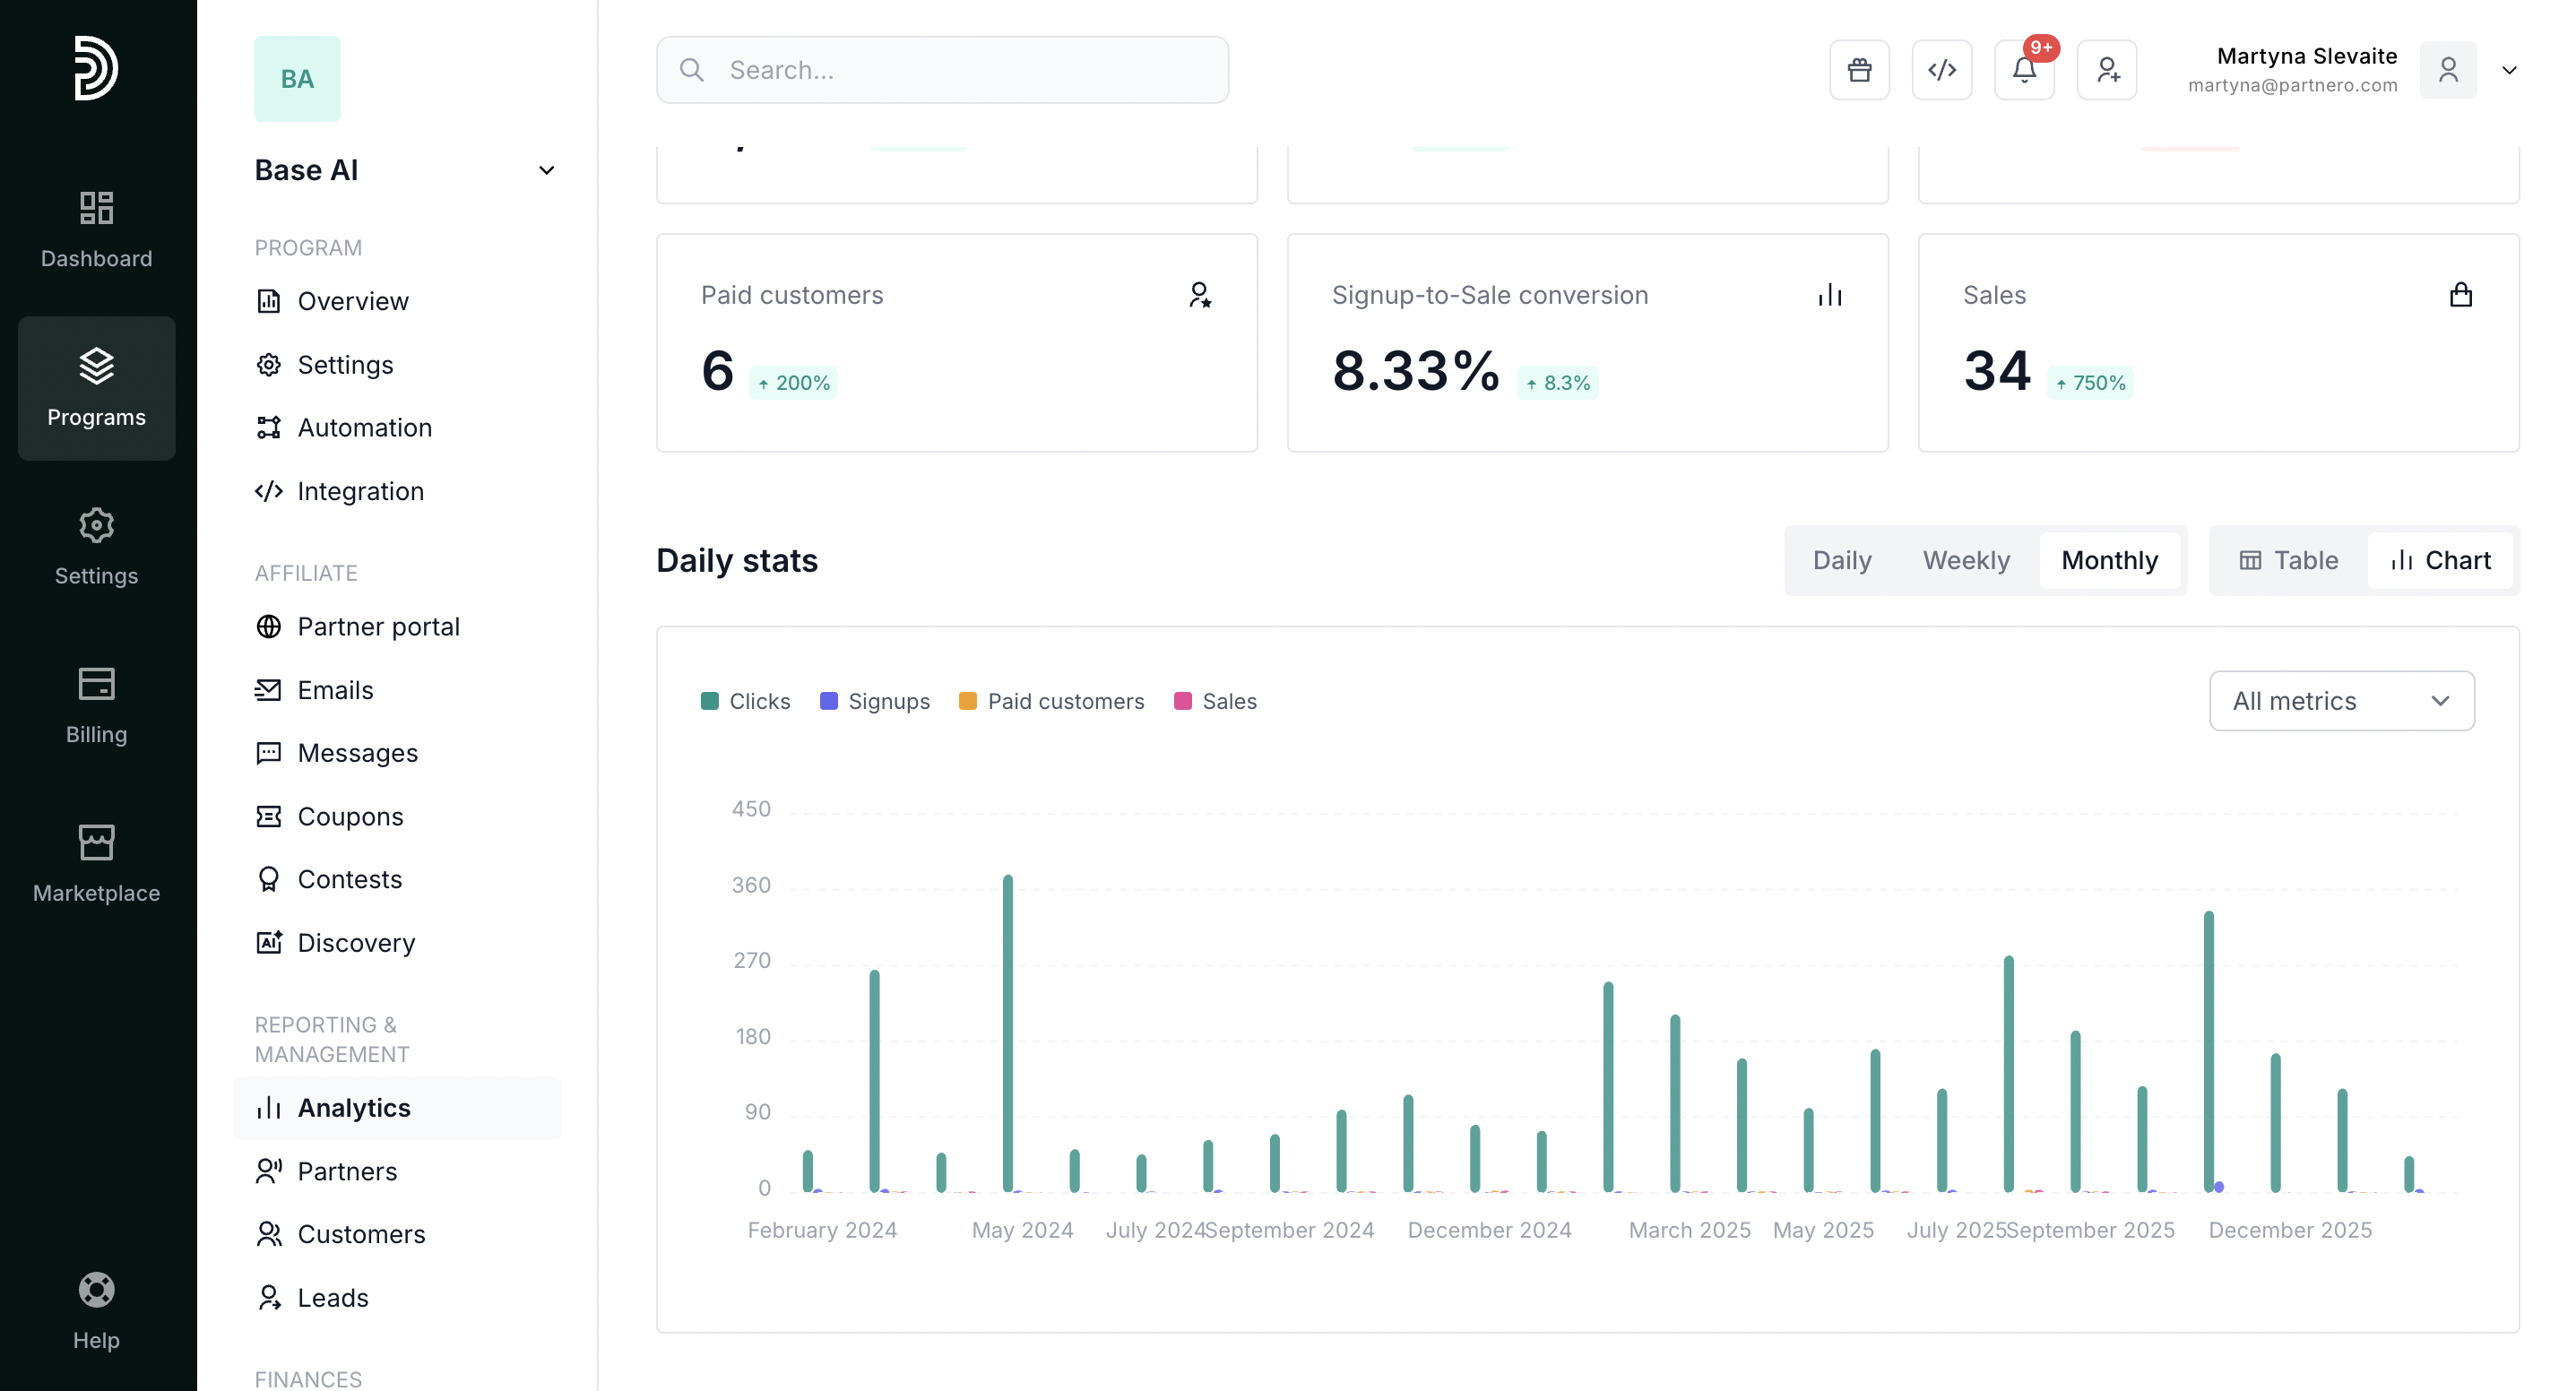This screenshot has height=1391, width=2576.
Task: Go to Automation settings
Action: coord(364,427)
